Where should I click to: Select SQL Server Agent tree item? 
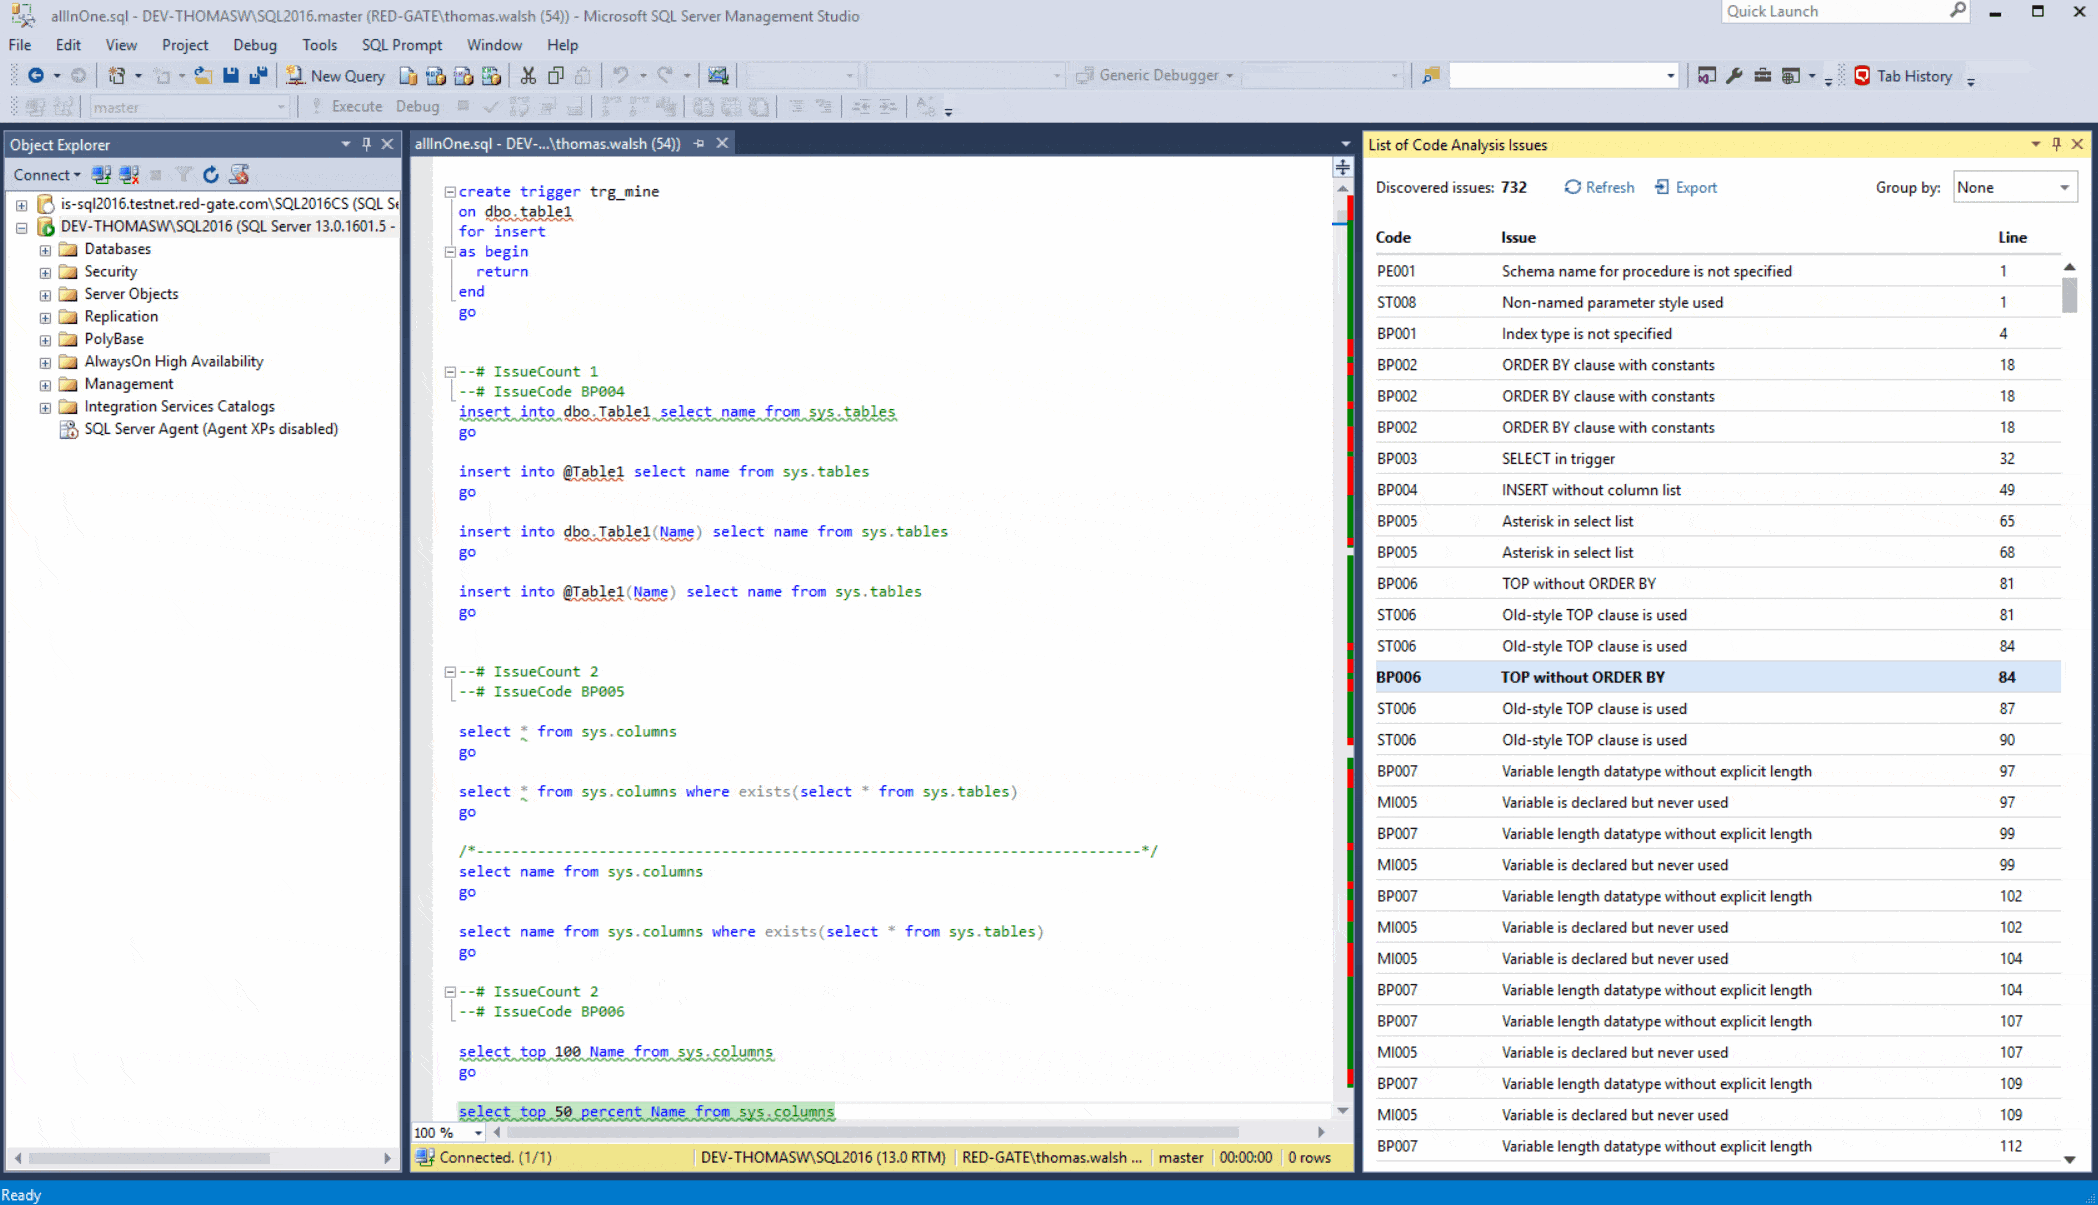[211, 429]
